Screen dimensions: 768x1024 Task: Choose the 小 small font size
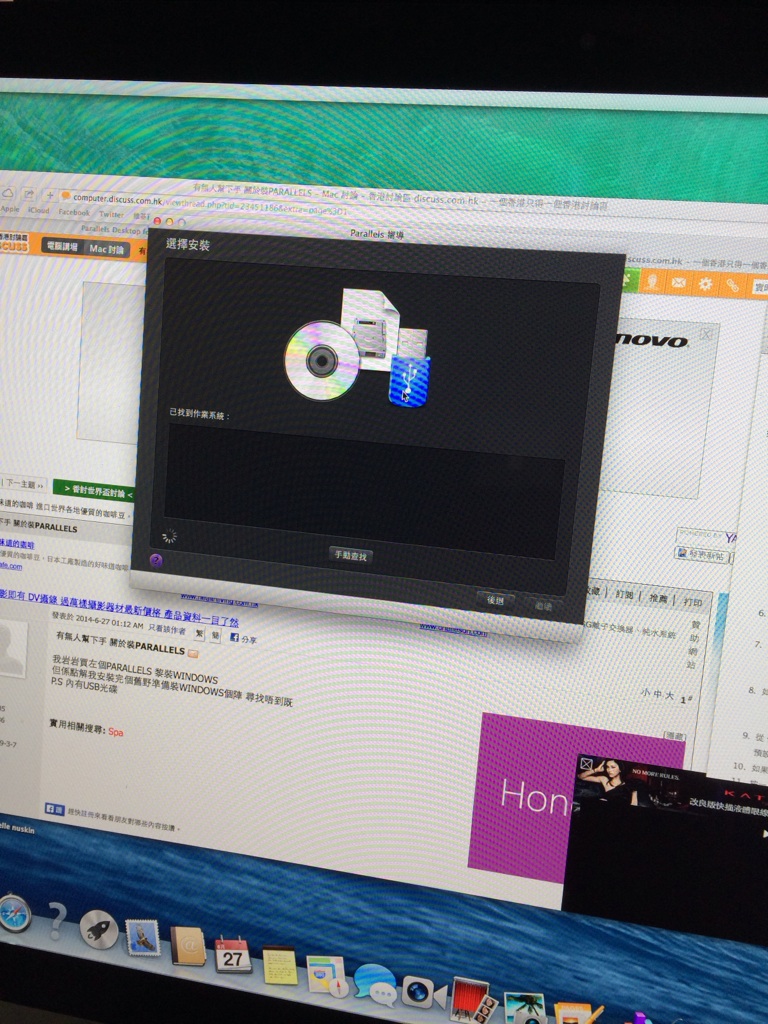pyautogui.click(x=645, y=693)
